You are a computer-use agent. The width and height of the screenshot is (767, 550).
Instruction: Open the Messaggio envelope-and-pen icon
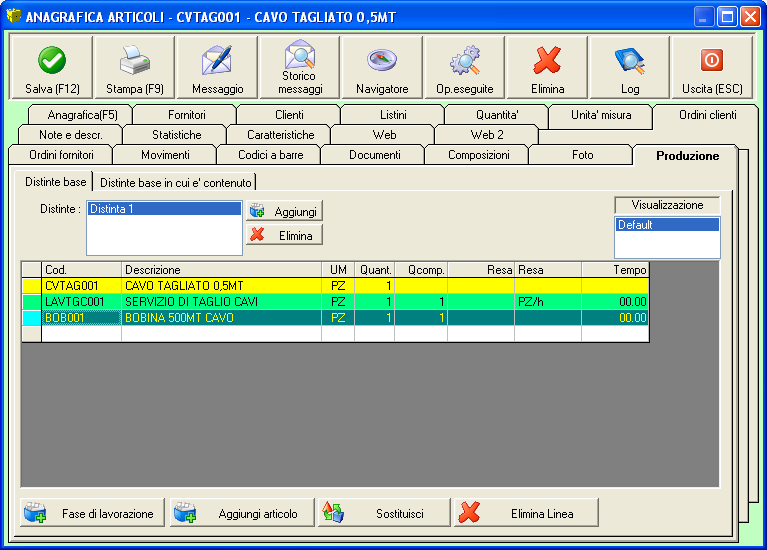point(217,61)
